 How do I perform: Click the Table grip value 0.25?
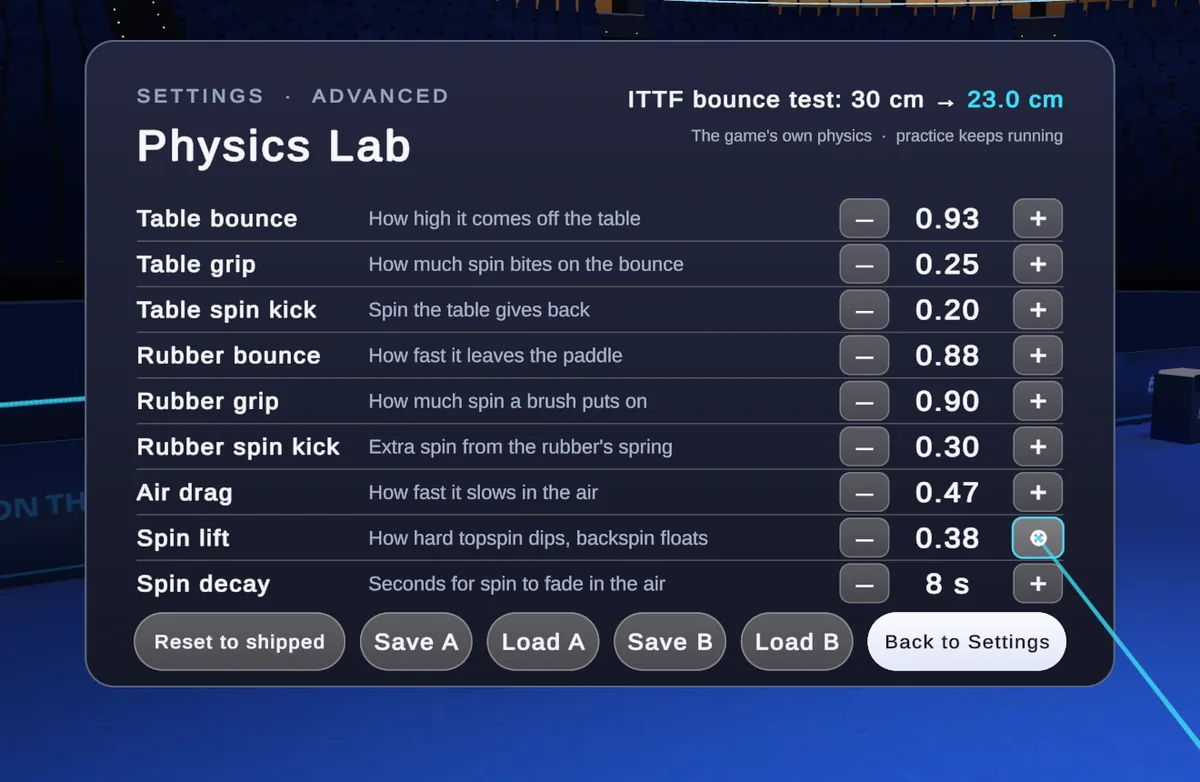pyautogui.click(x=947, y=265)
